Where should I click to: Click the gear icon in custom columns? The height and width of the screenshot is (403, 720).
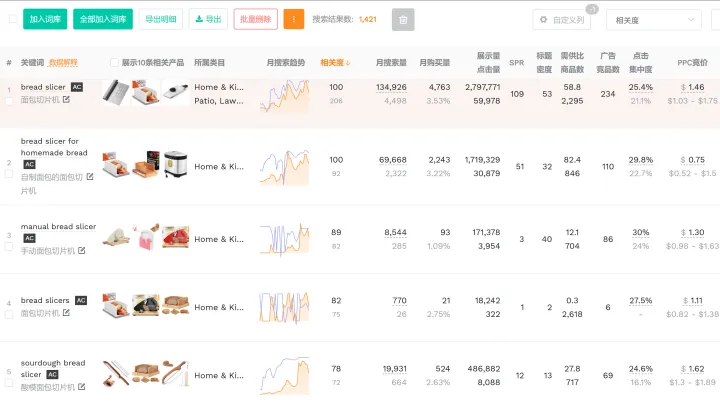click(544, 20)
